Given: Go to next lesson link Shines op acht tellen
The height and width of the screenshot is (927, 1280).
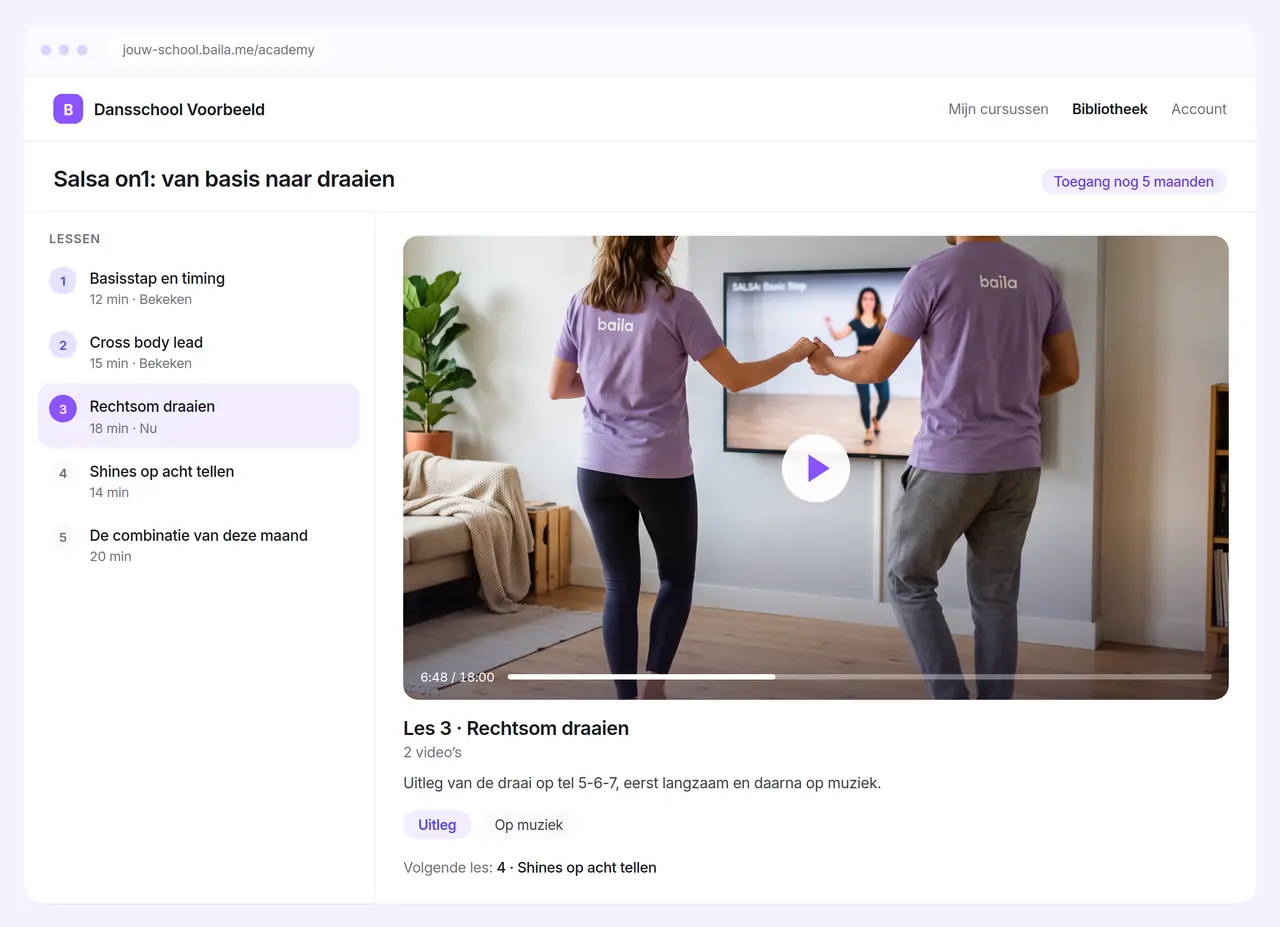Looking at the screenshot, I should click(577, 867).
